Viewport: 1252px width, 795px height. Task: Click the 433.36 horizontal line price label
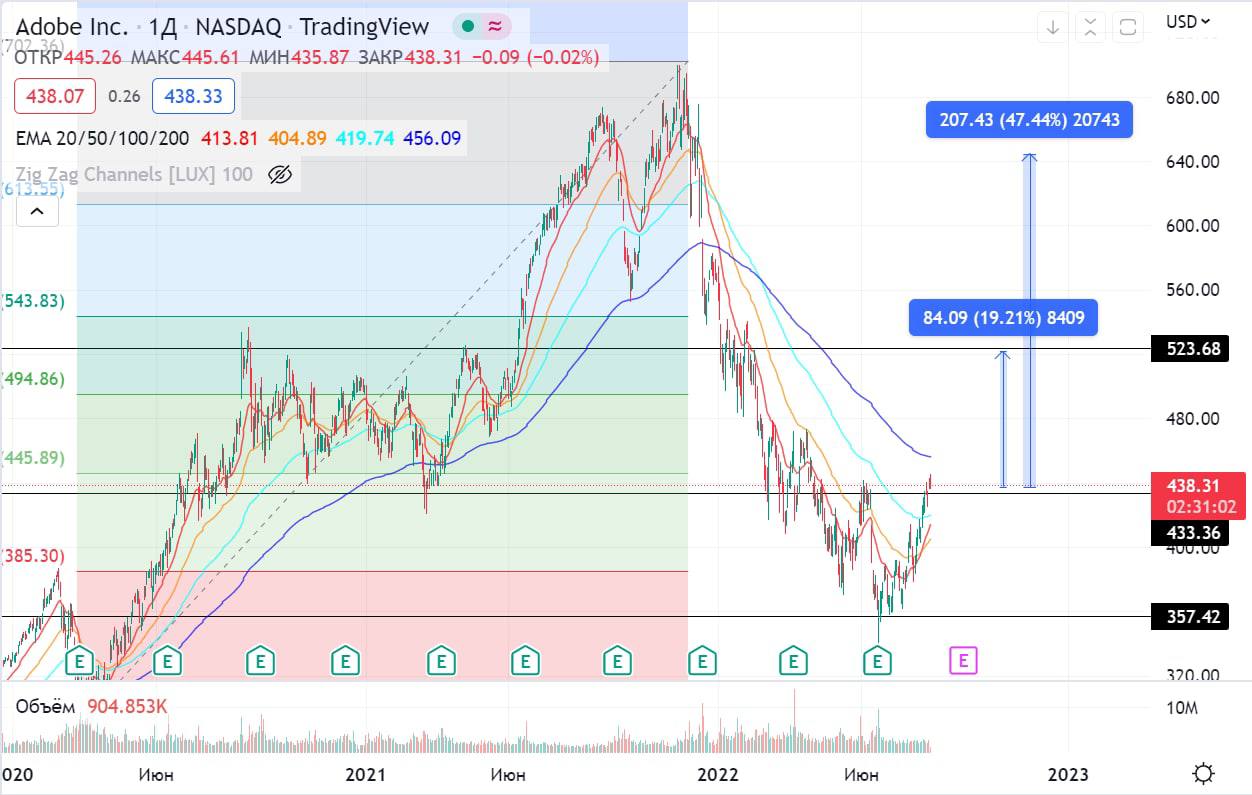point(1190,534)
